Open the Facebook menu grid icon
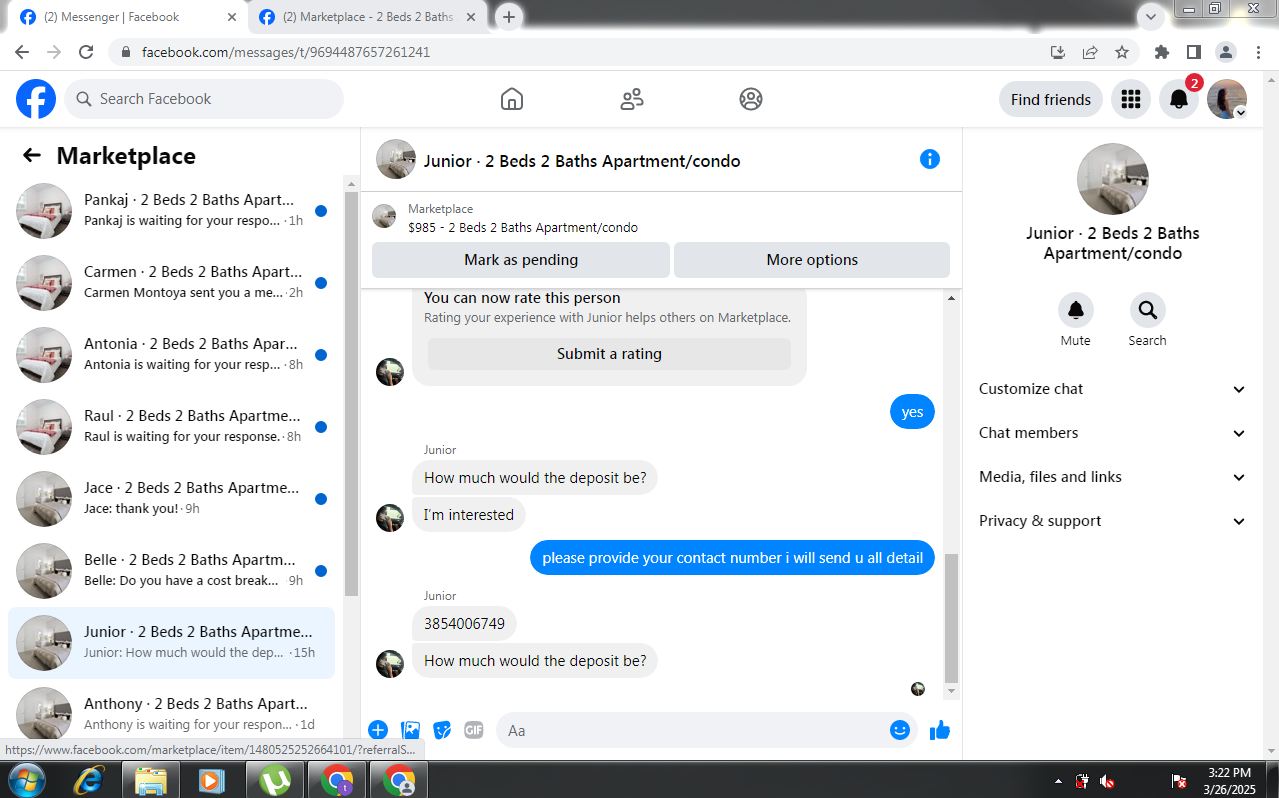 (1131, 99)
